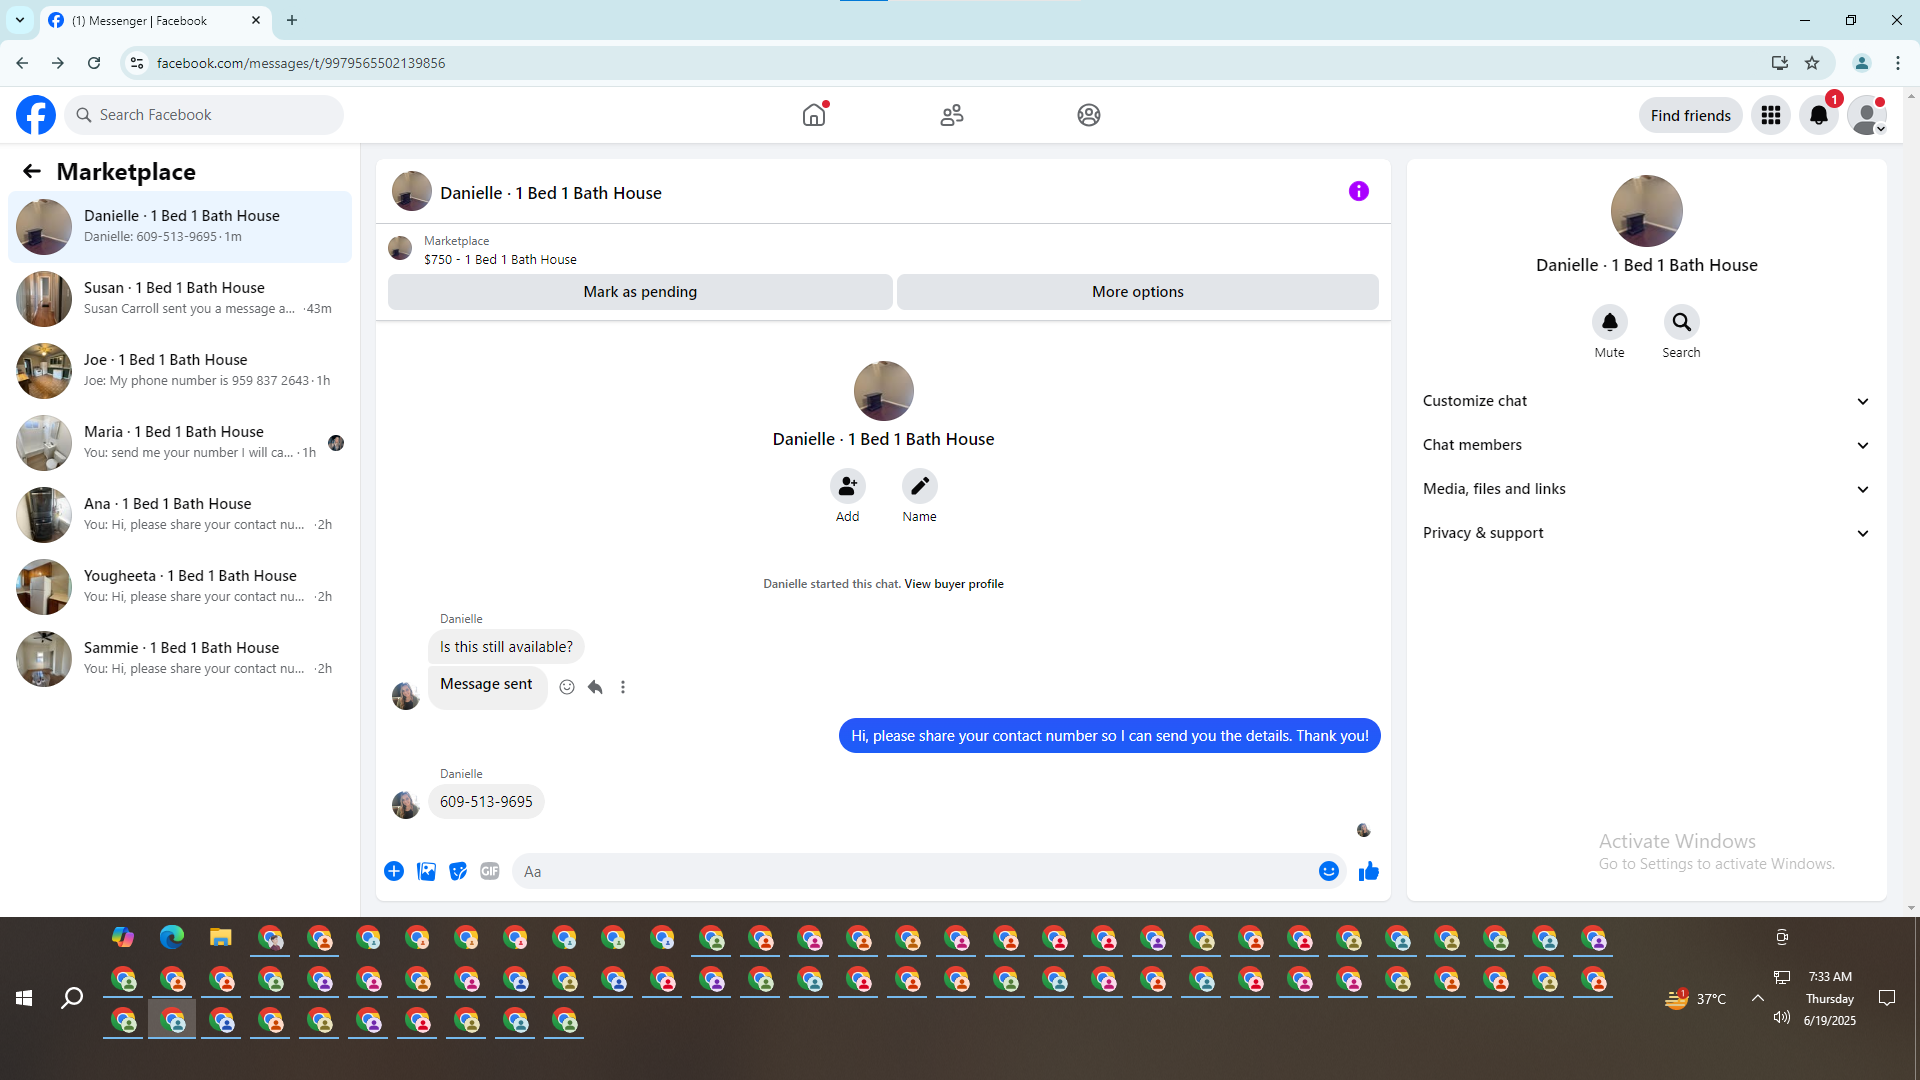This screenshot has height=1080, width=1920.
Task: Open Susan · 1 Bed 1 Bath House conversation
Action: (x=180, y=299)
